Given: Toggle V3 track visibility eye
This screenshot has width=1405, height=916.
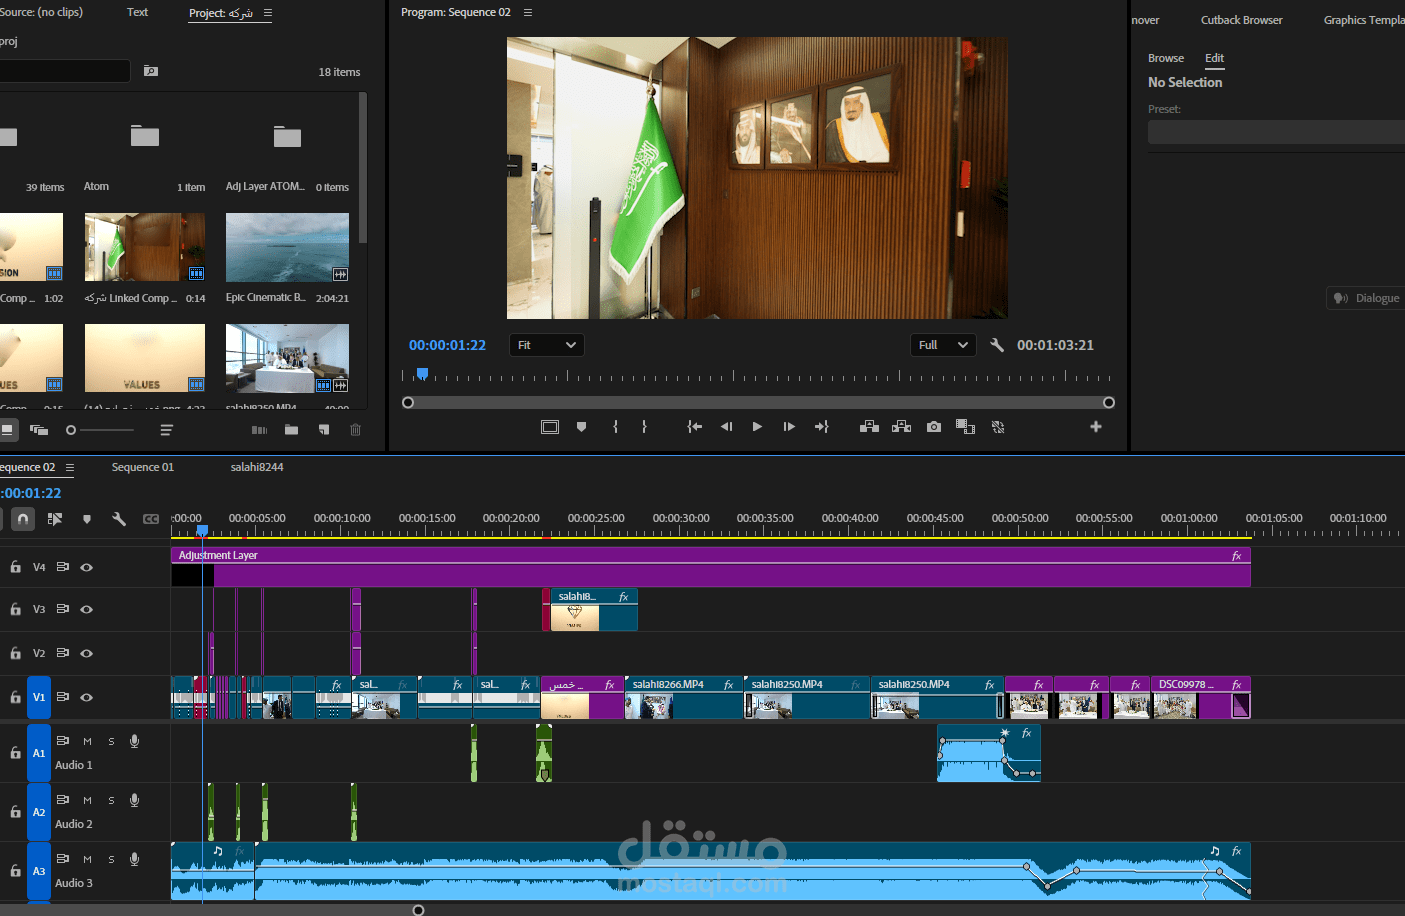Looking at the screenshot, I should [x=87, y=609].
